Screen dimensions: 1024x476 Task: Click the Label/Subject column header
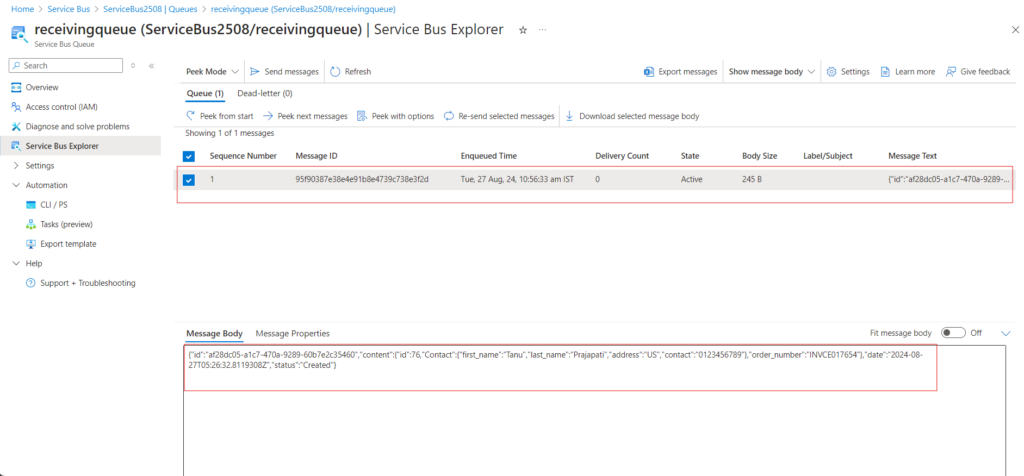pyautogui.click(x=827, y=156)
